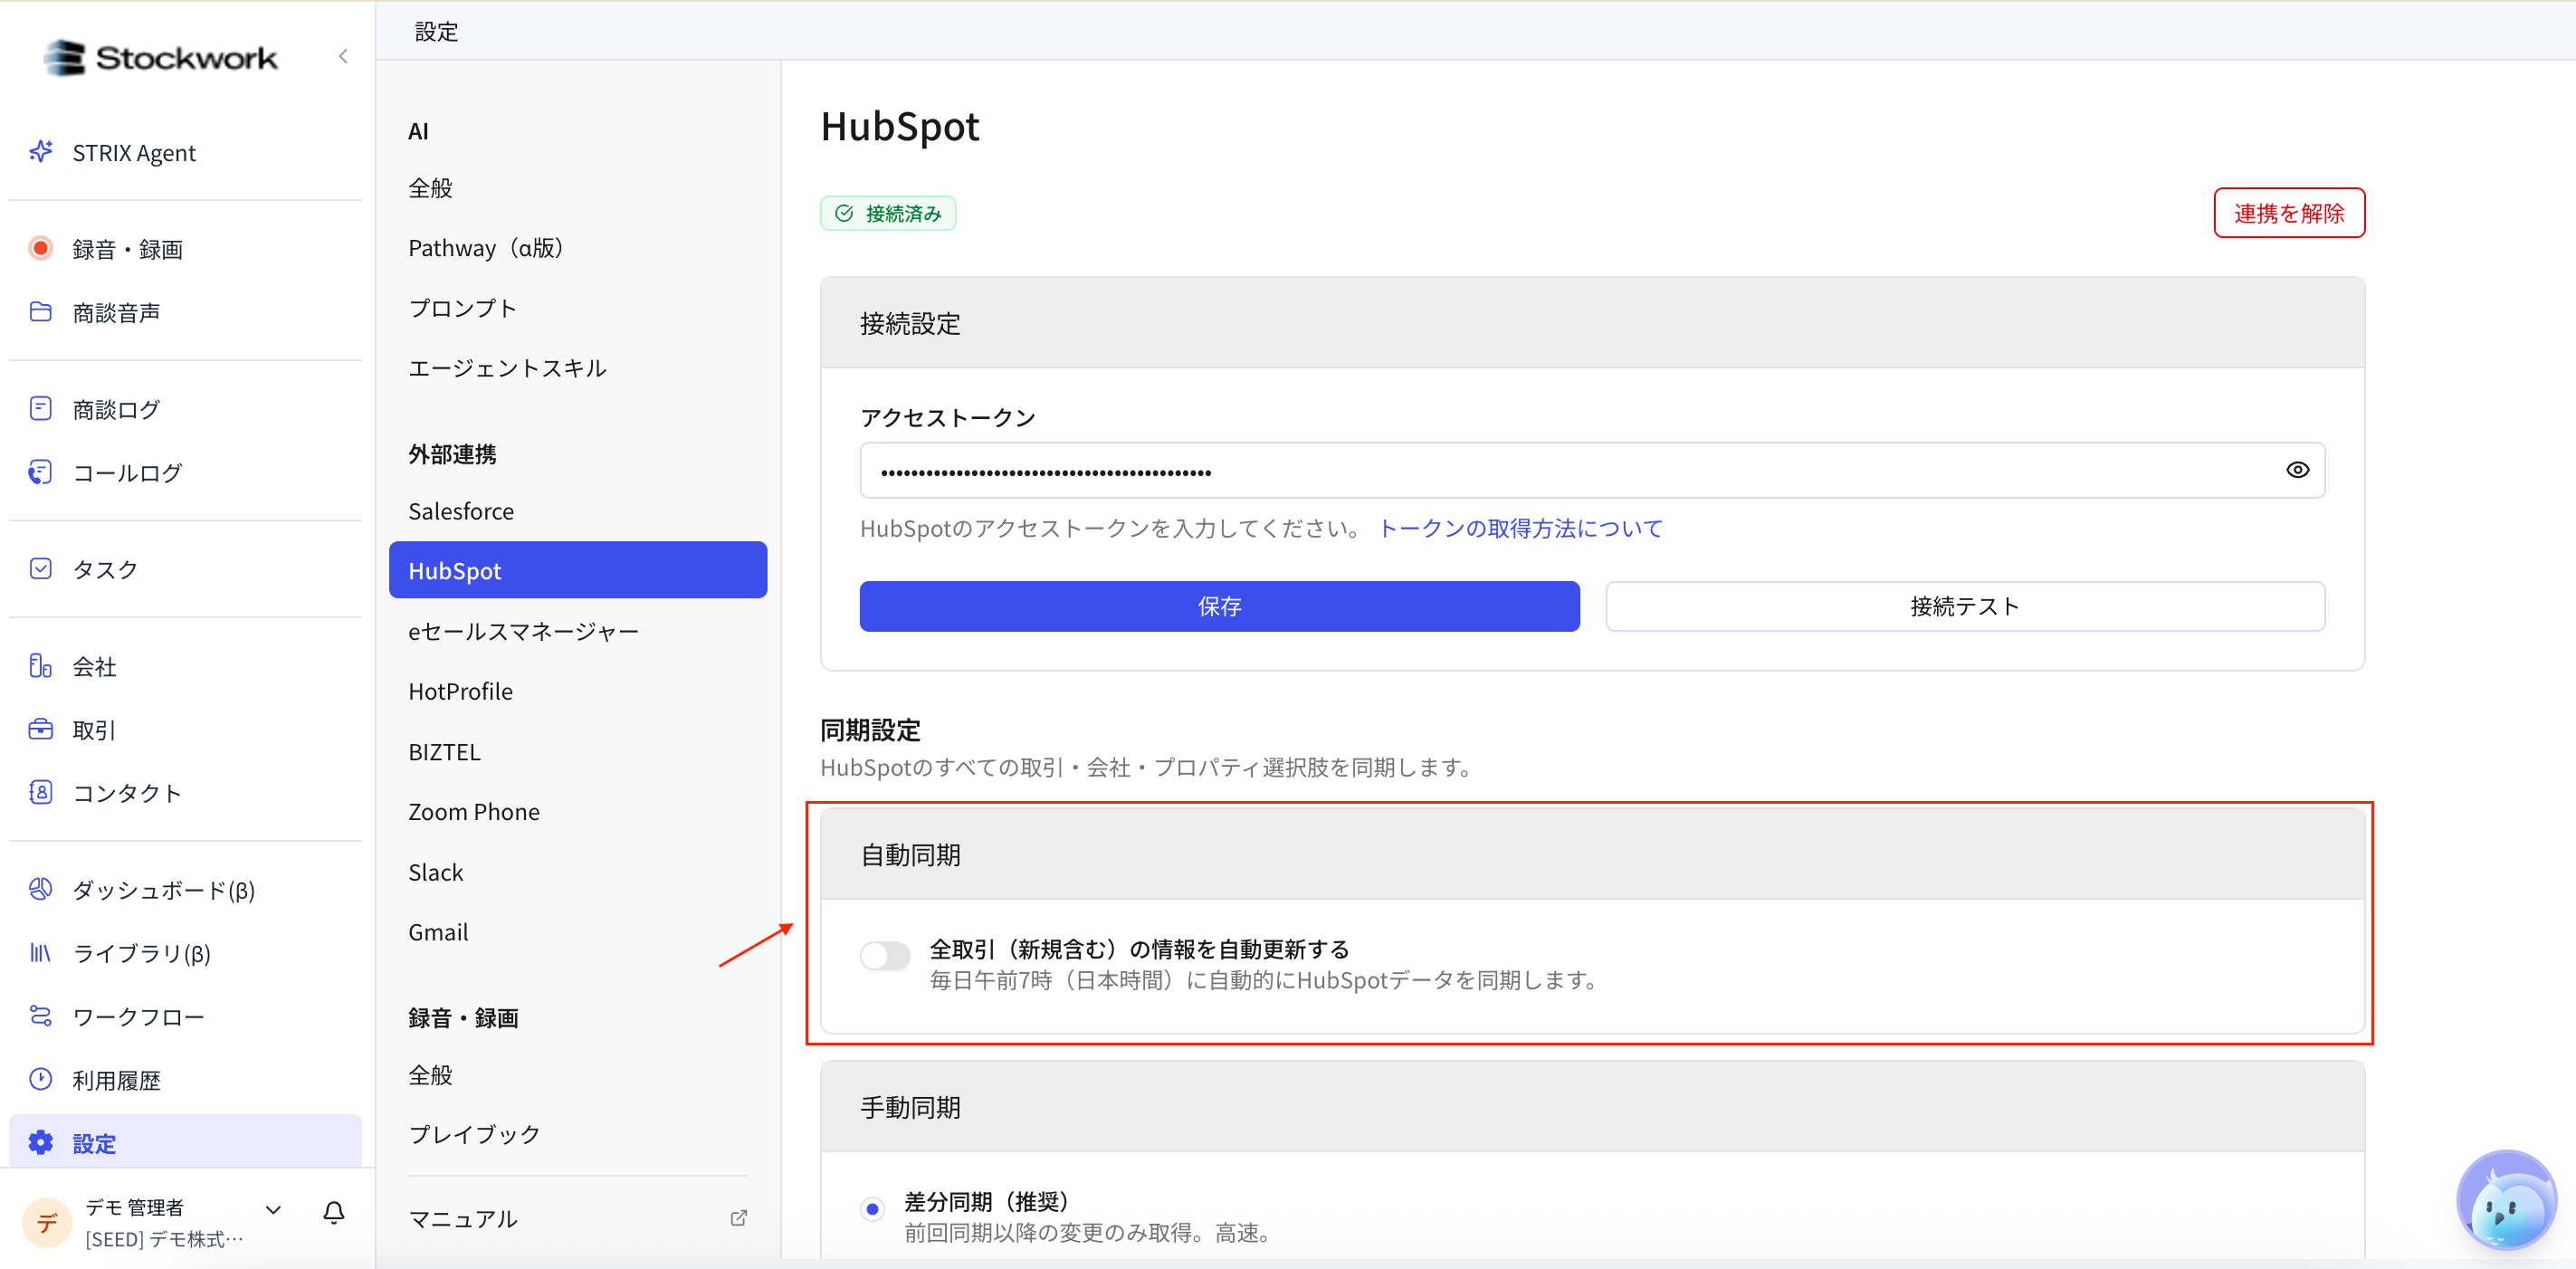This screenshot has width=2576, height=1269.
Task: Click the コールログ phone log icon
Action: (x=40, y=472)
